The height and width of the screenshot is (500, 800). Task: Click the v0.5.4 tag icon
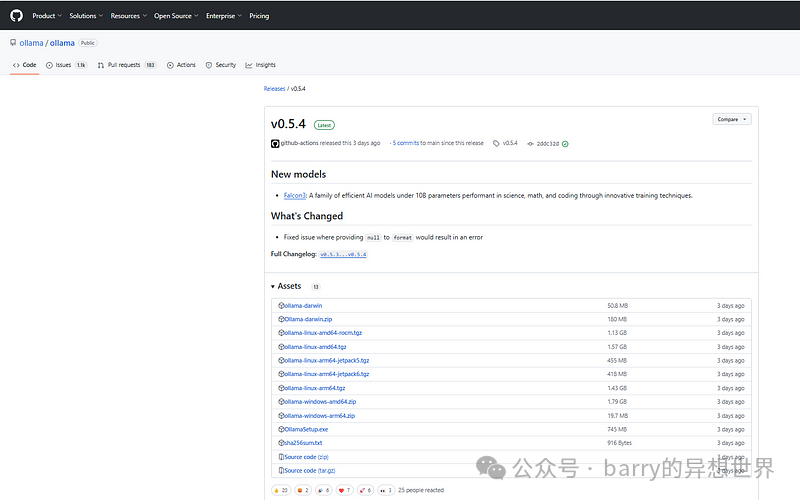click(496, 143)
